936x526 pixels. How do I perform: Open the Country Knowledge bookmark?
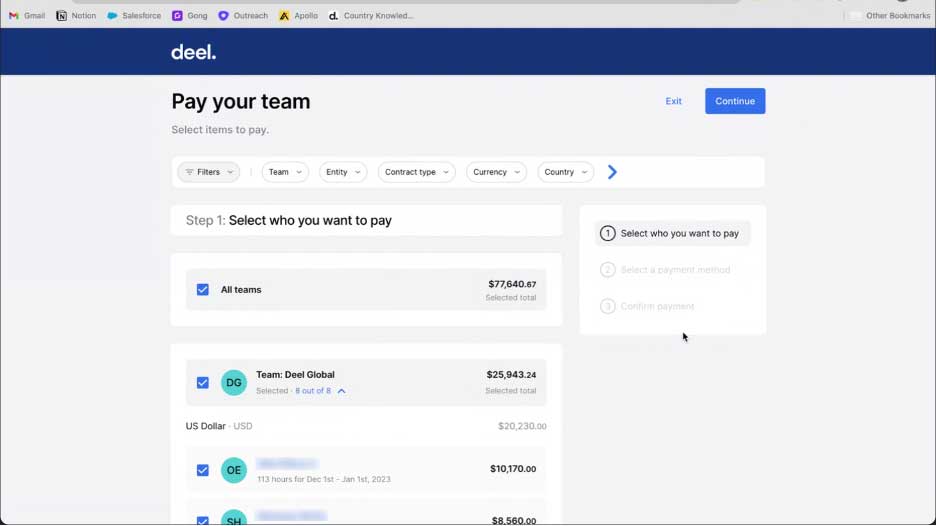coord(371,16)
